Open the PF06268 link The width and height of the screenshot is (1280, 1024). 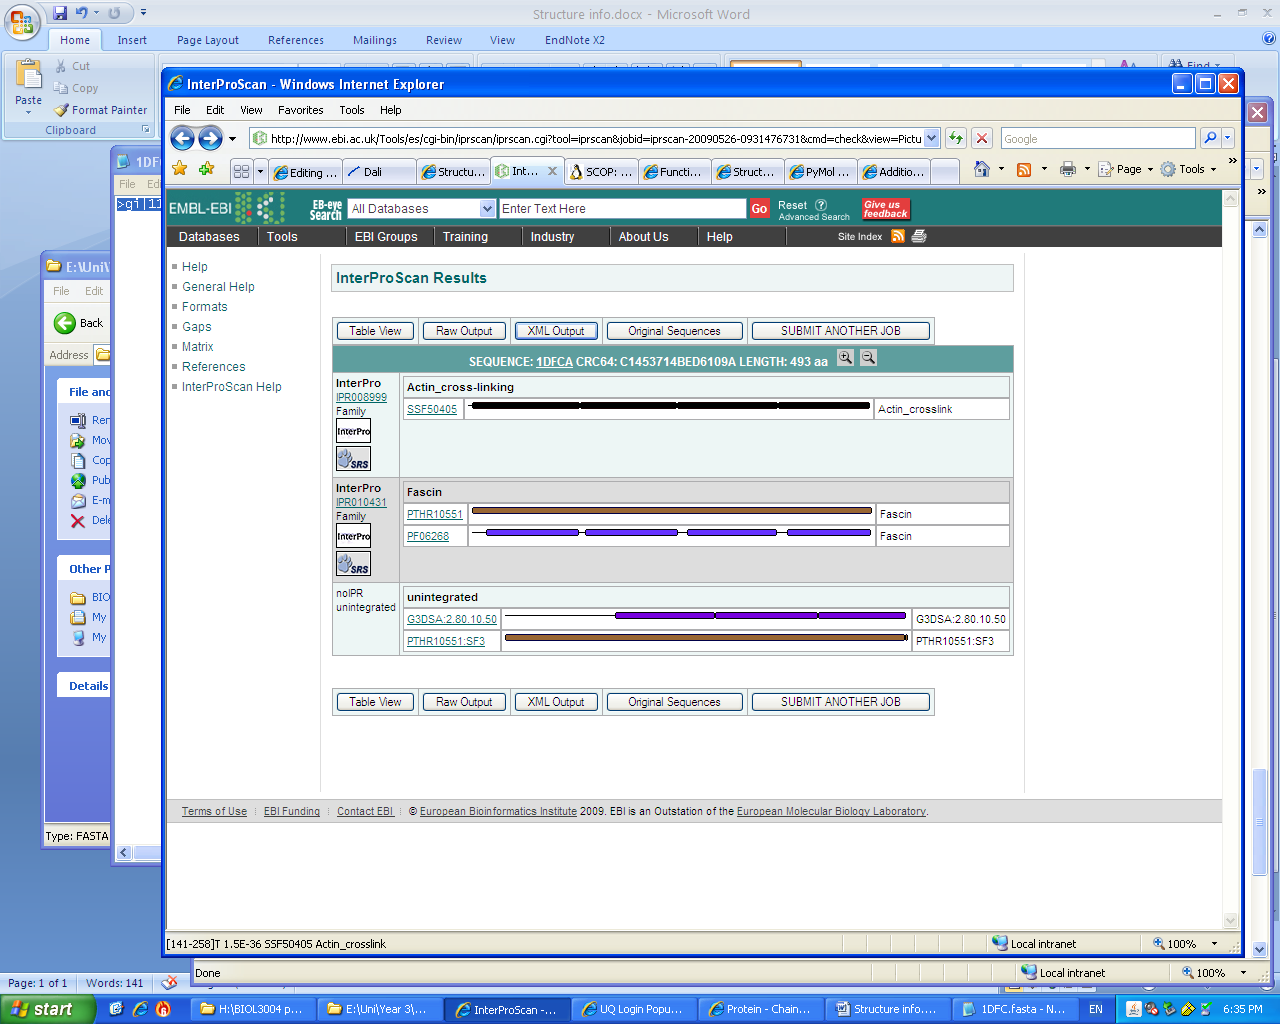pos(428,536)
